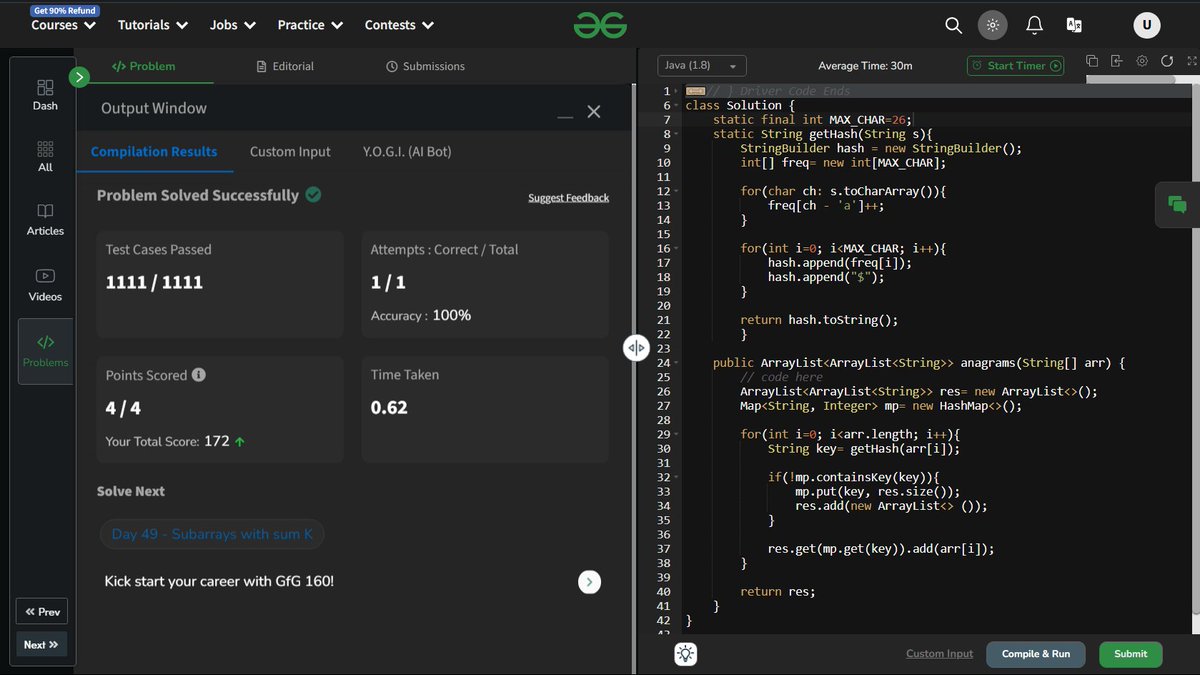
Task: Collapse sidebar with the green arrow button
Action: [80, 76]
